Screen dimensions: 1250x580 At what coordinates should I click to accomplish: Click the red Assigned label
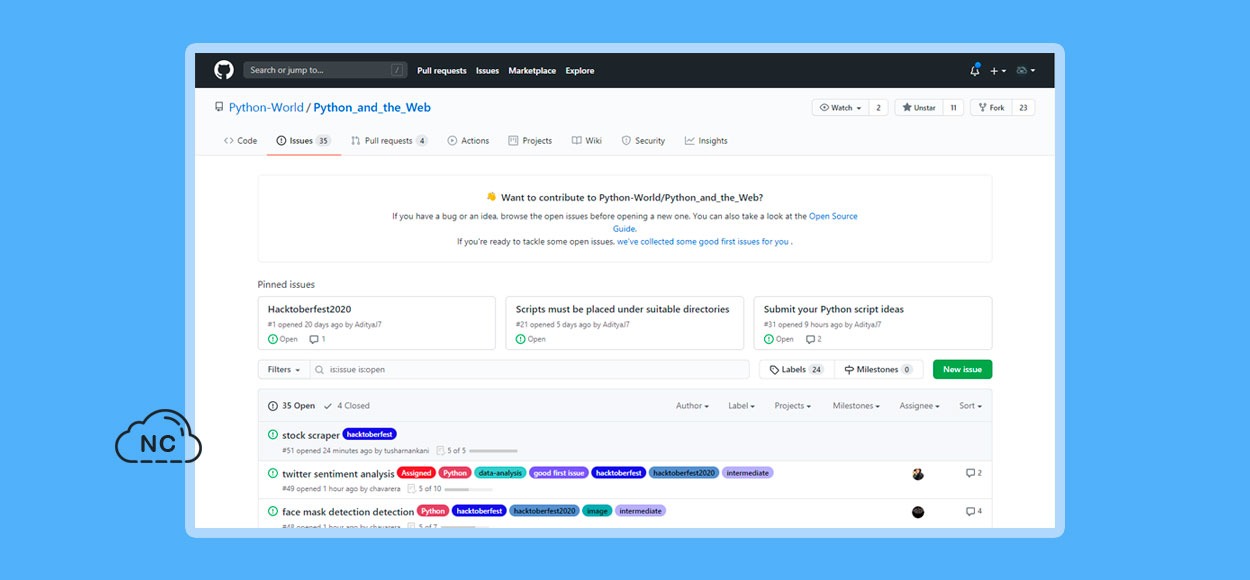416,473
